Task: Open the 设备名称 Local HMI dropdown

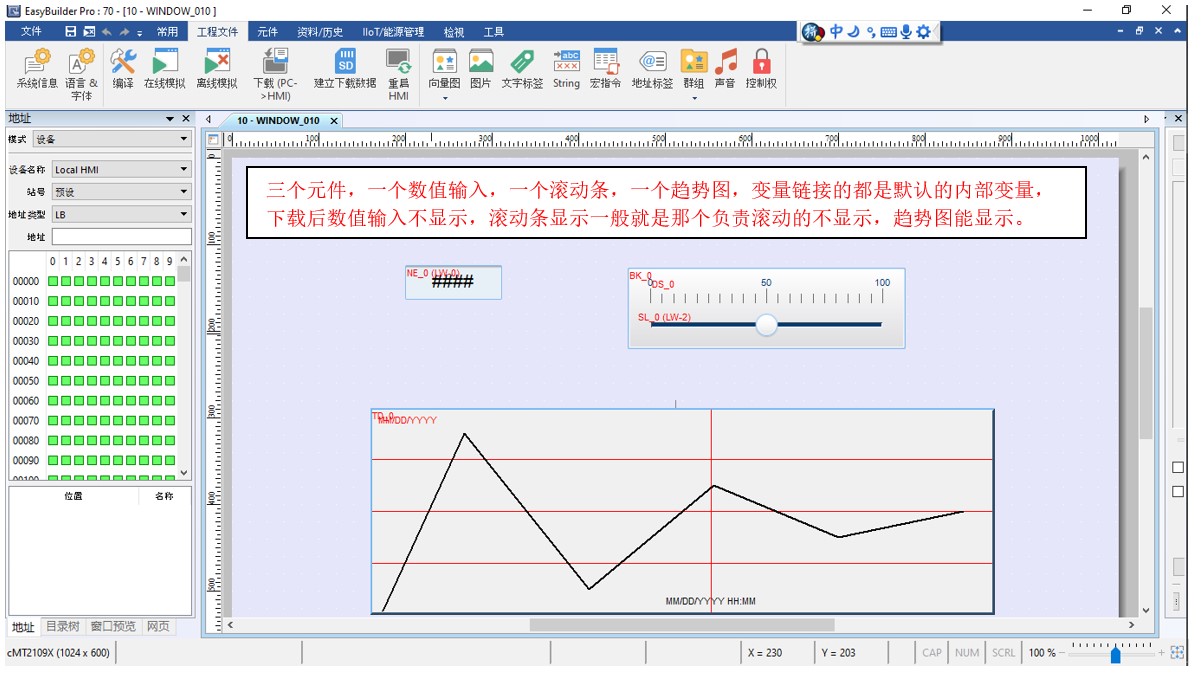Action: point(121,170)
